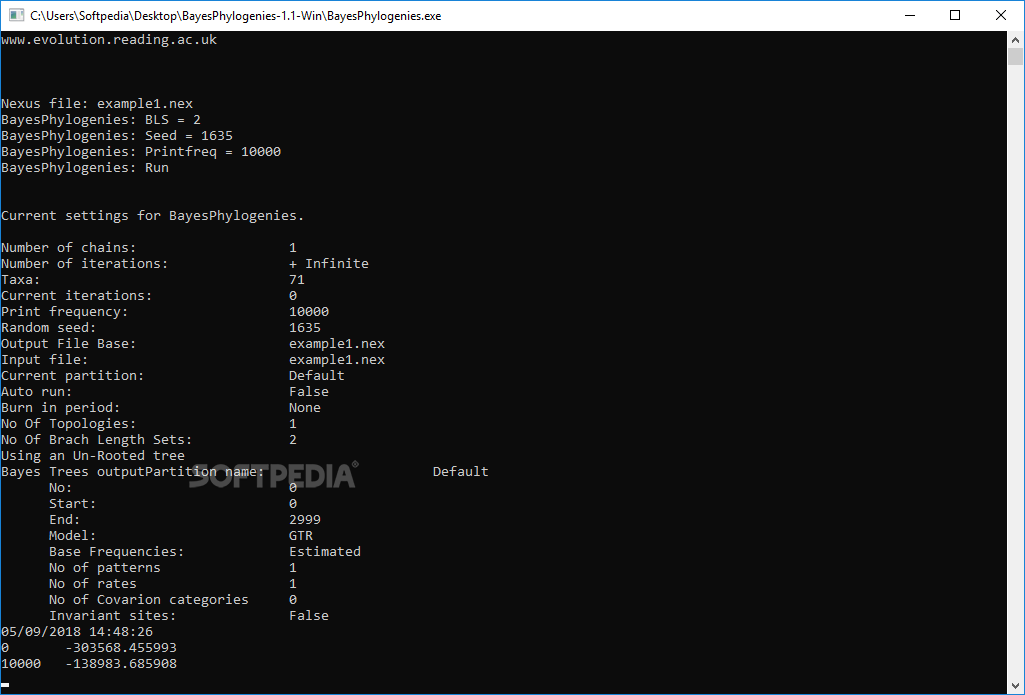This screenshot has height=695, width=1025.
Task: Click the 'No of rates' label
Action: 93,584
